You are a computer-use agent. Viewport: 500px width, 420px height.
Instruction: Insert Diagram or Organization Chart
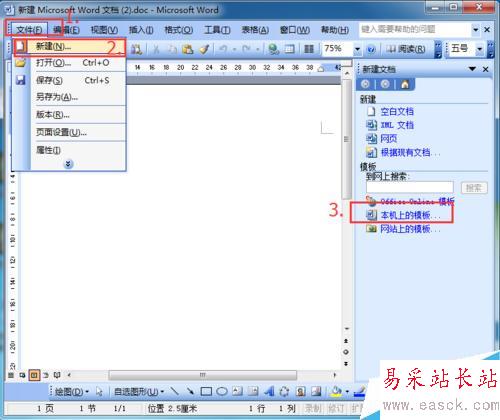tap(284, 391)
